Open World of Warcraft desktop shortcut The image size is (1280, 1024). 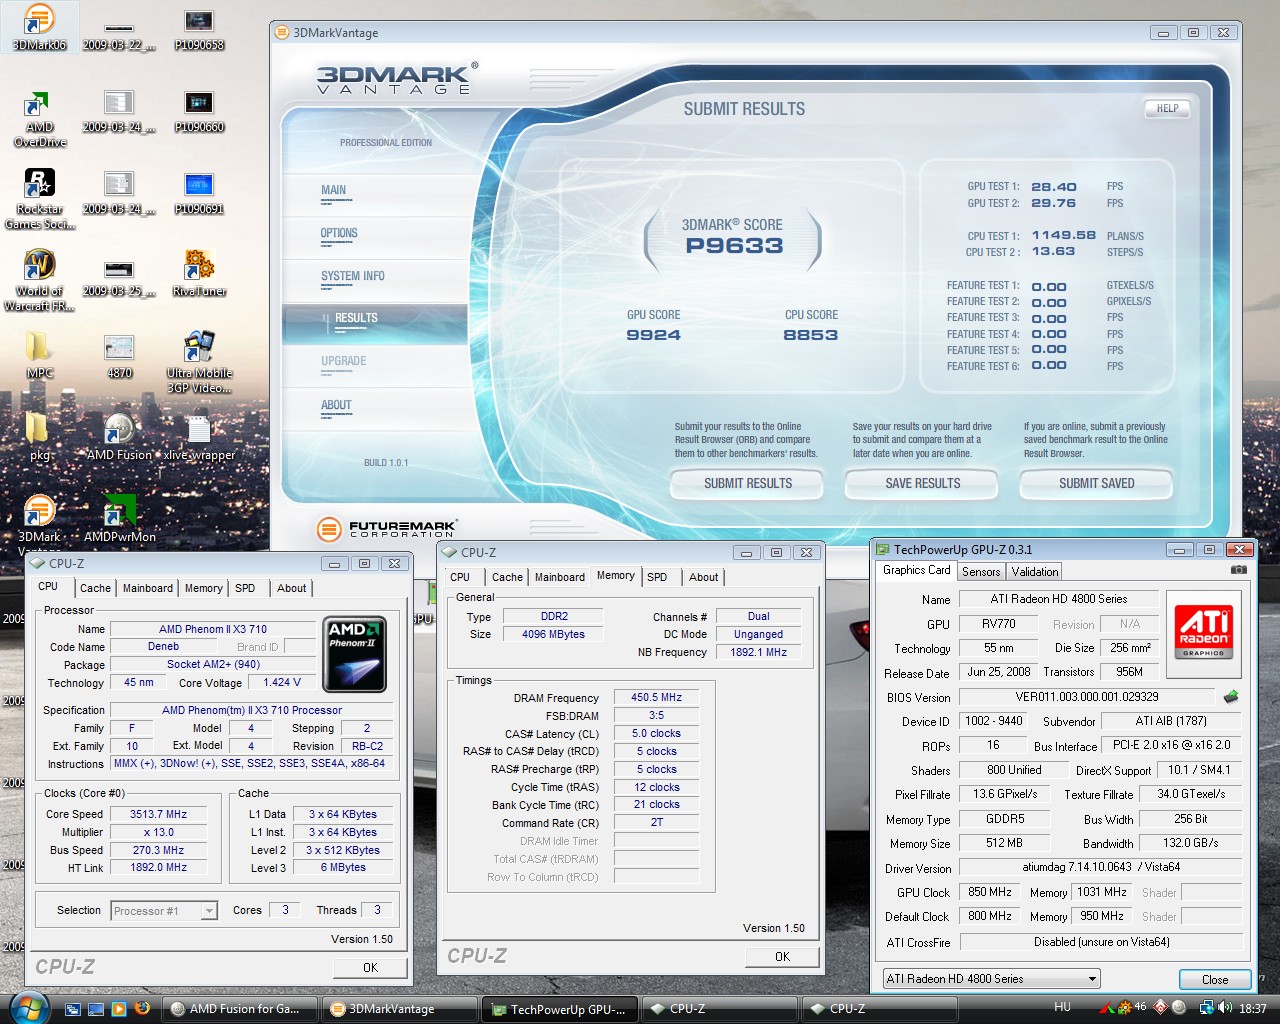point(39,280)
